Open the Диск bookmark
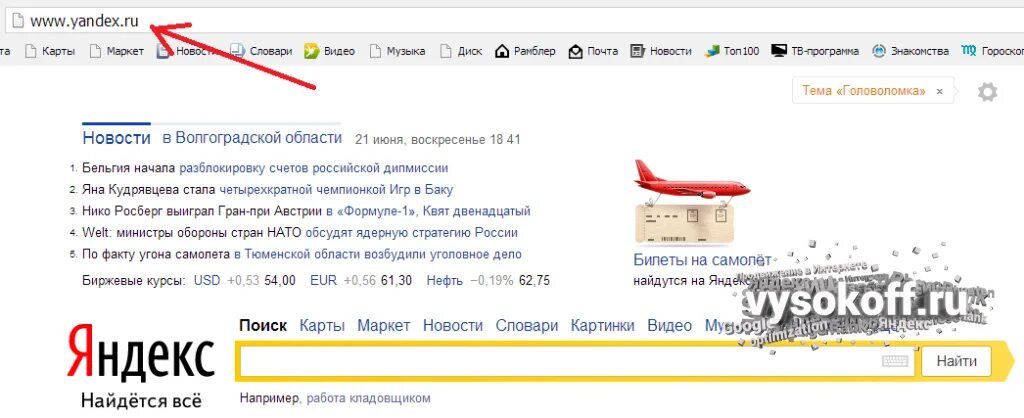Screen dimensions: 1024x418 coord(461,51)
